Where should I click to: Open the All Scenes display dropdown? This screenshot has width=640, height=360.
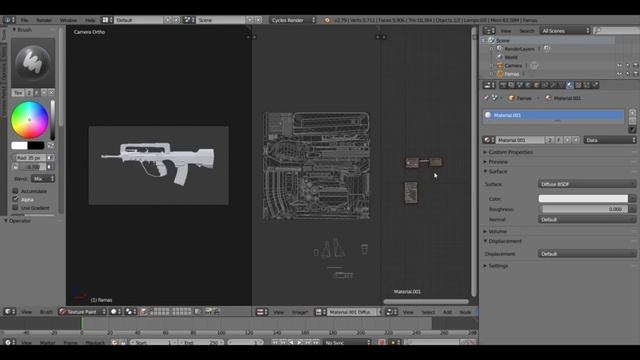pyautogui.click(x=565, y=31)
